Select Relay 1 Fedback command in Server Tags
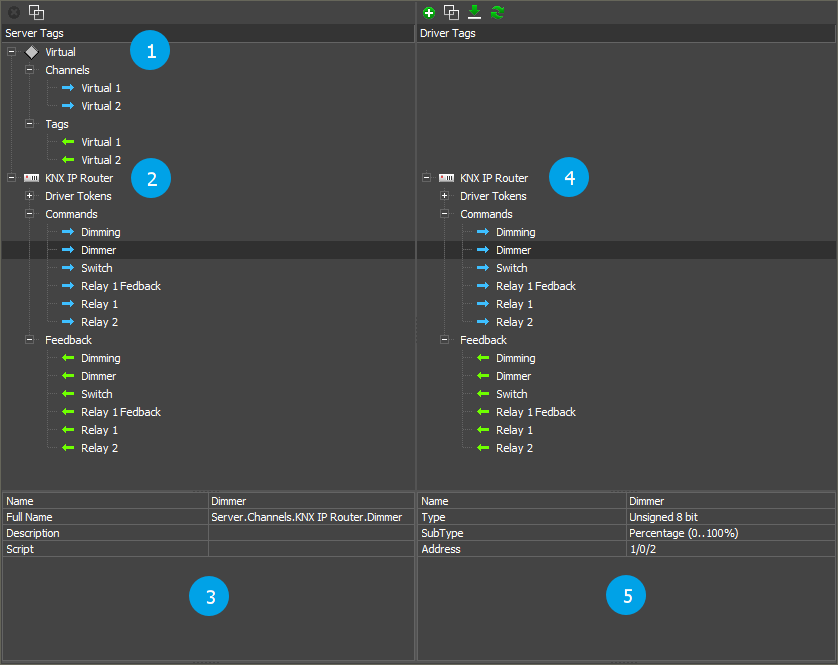This screenshot has height=665, width=838. click(x=120, y=286)
